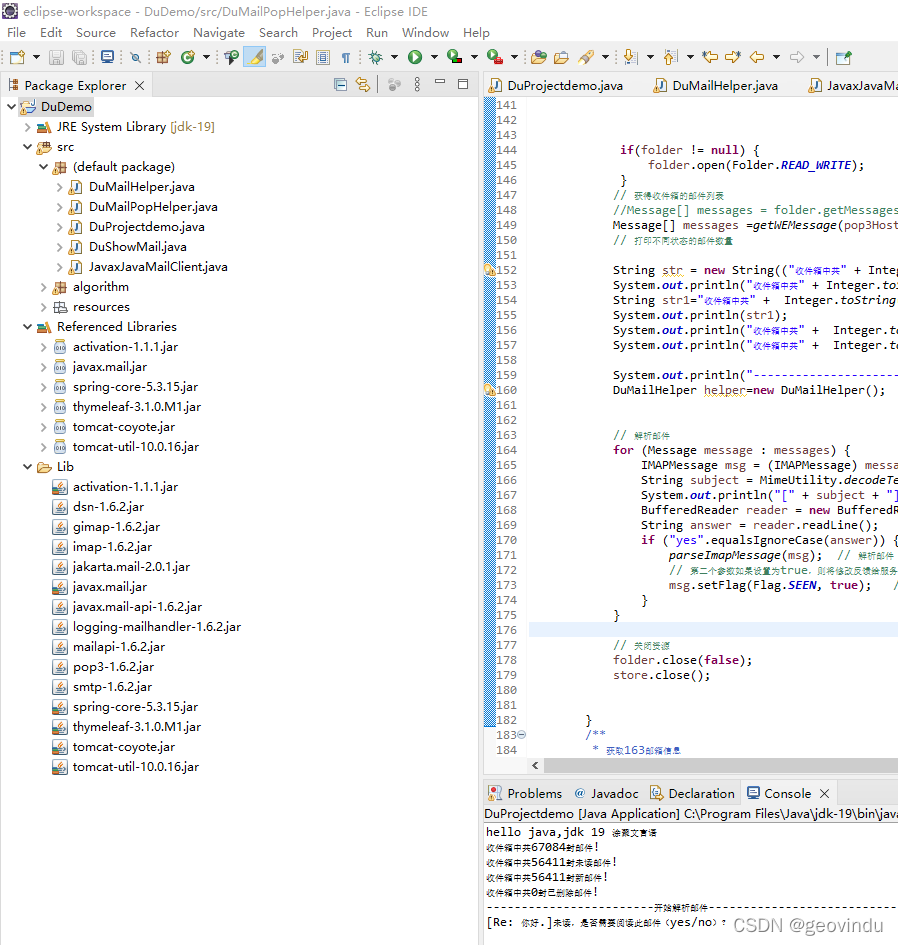Toggle Show Whitespace Characters pilcrow icon

click(346, 58)
